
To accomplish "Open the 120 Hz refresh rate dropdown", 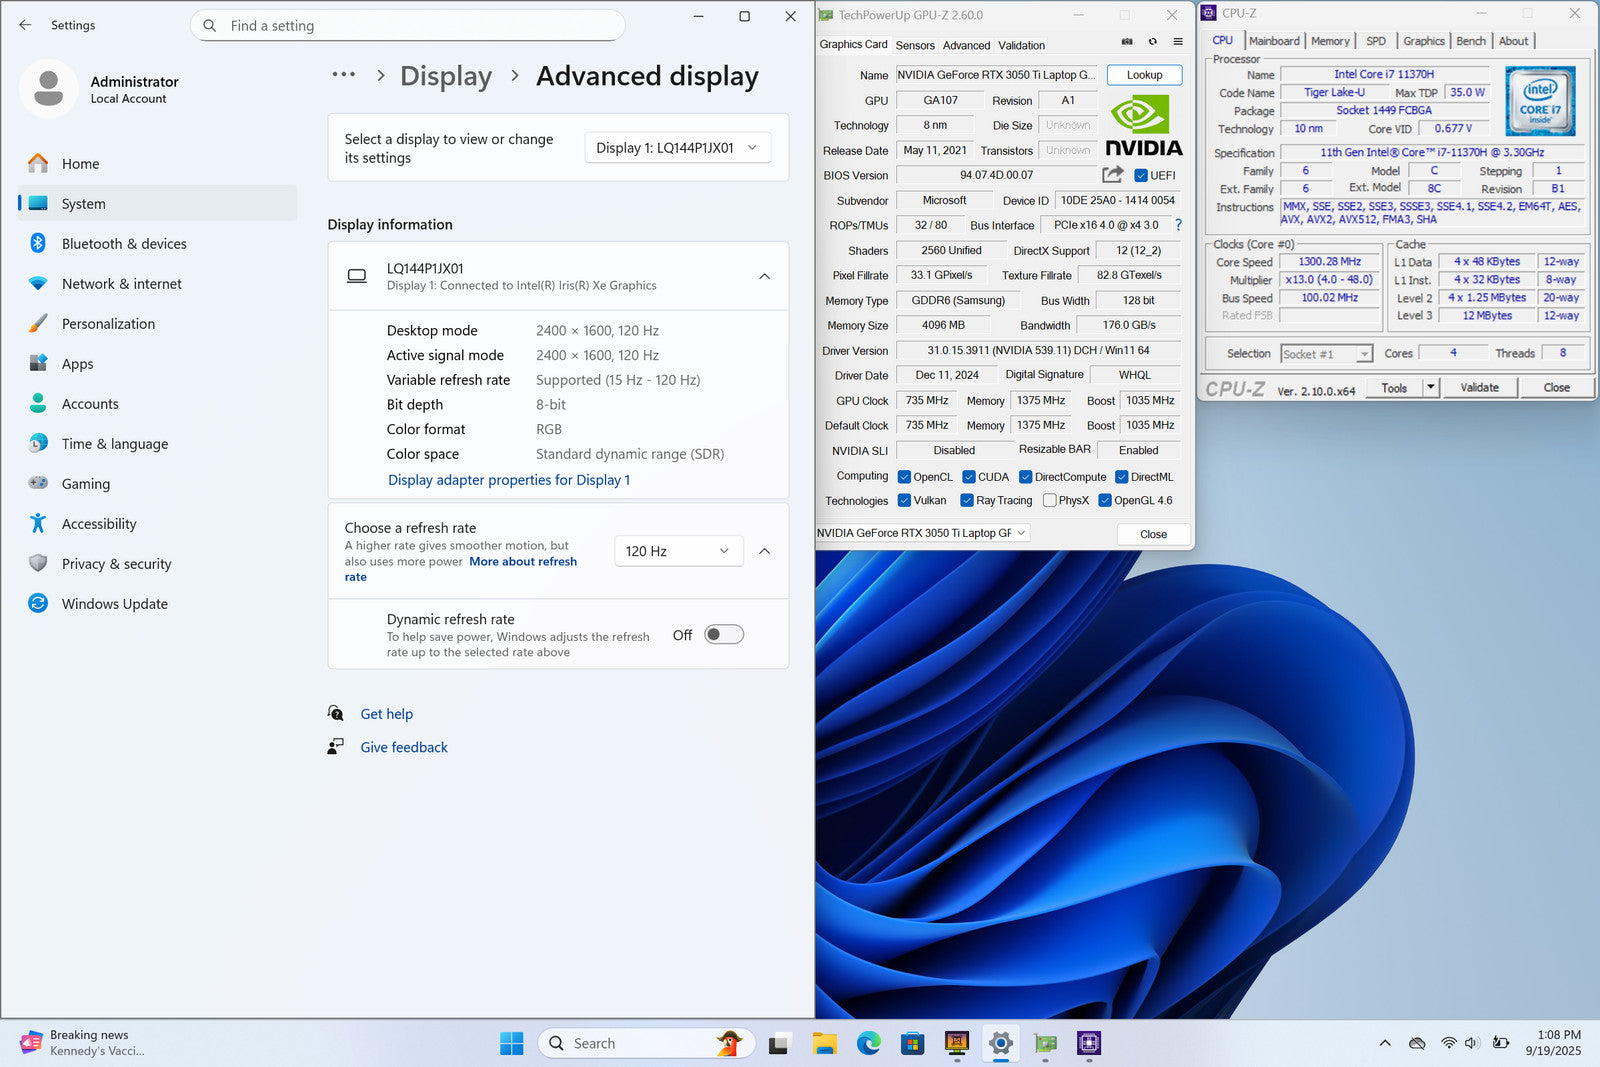I will coord(677,551).
